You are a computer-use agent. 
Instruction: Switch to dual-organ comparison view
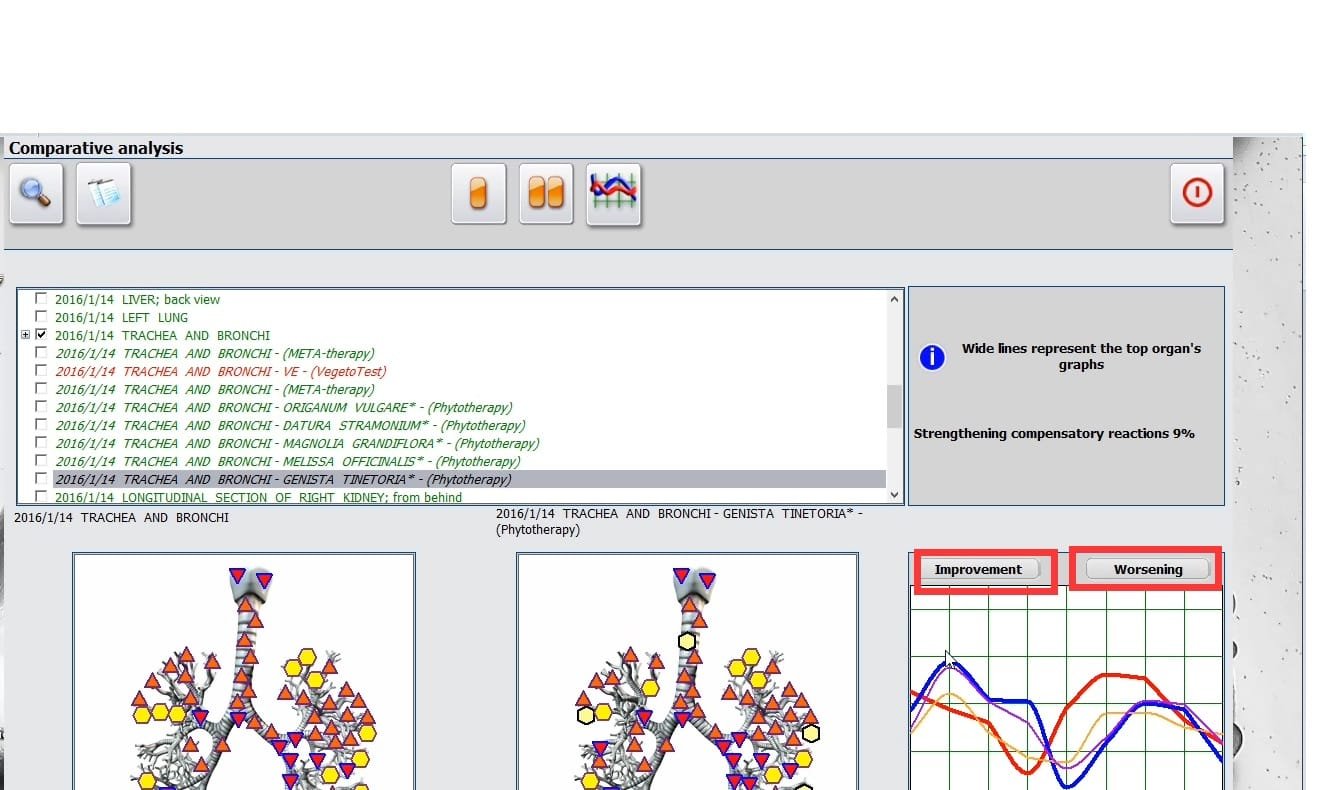[546, 193]
